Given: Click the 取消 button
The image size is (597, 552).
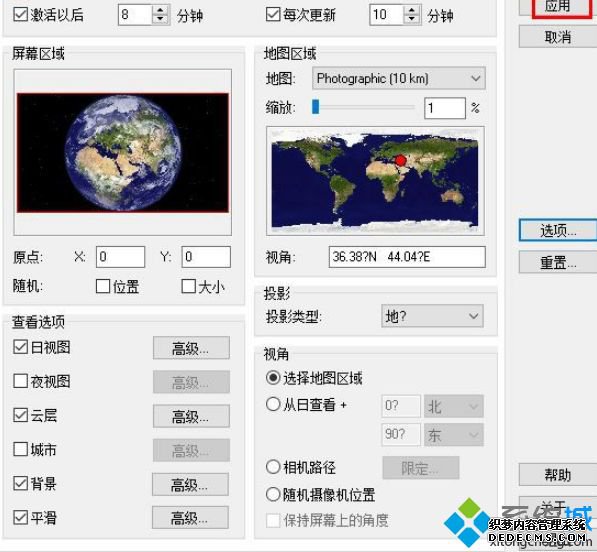Looking at the screenshot, I should pos(558,37).
